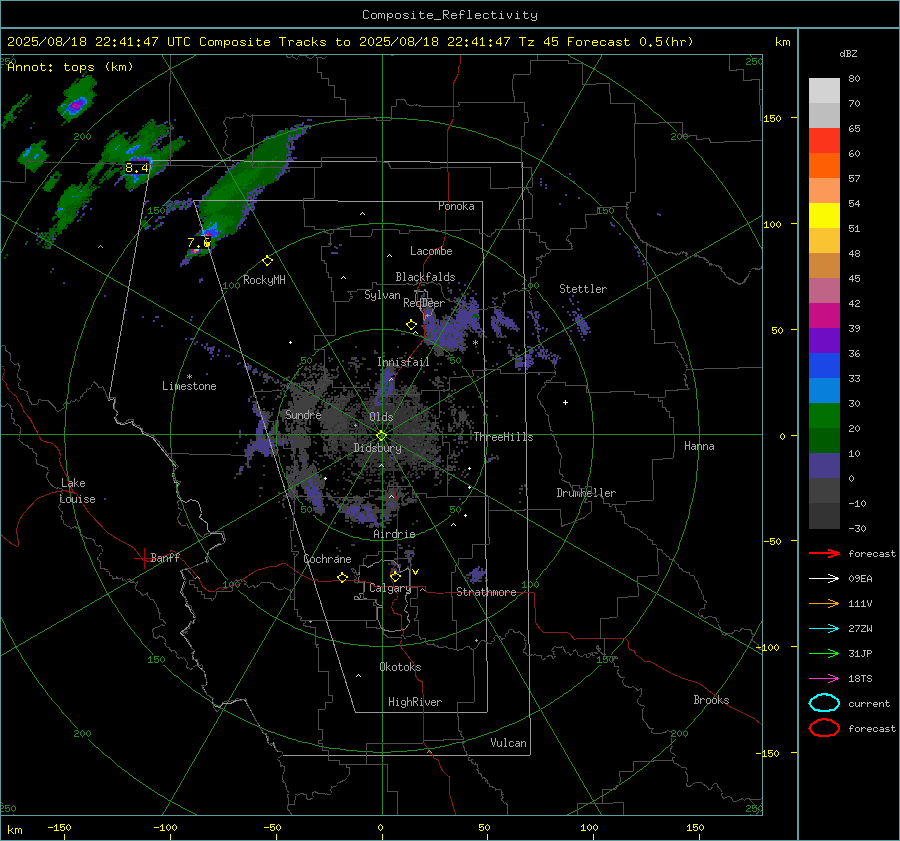
Task: Click the Airdrie town label
Action: (394, 534)
